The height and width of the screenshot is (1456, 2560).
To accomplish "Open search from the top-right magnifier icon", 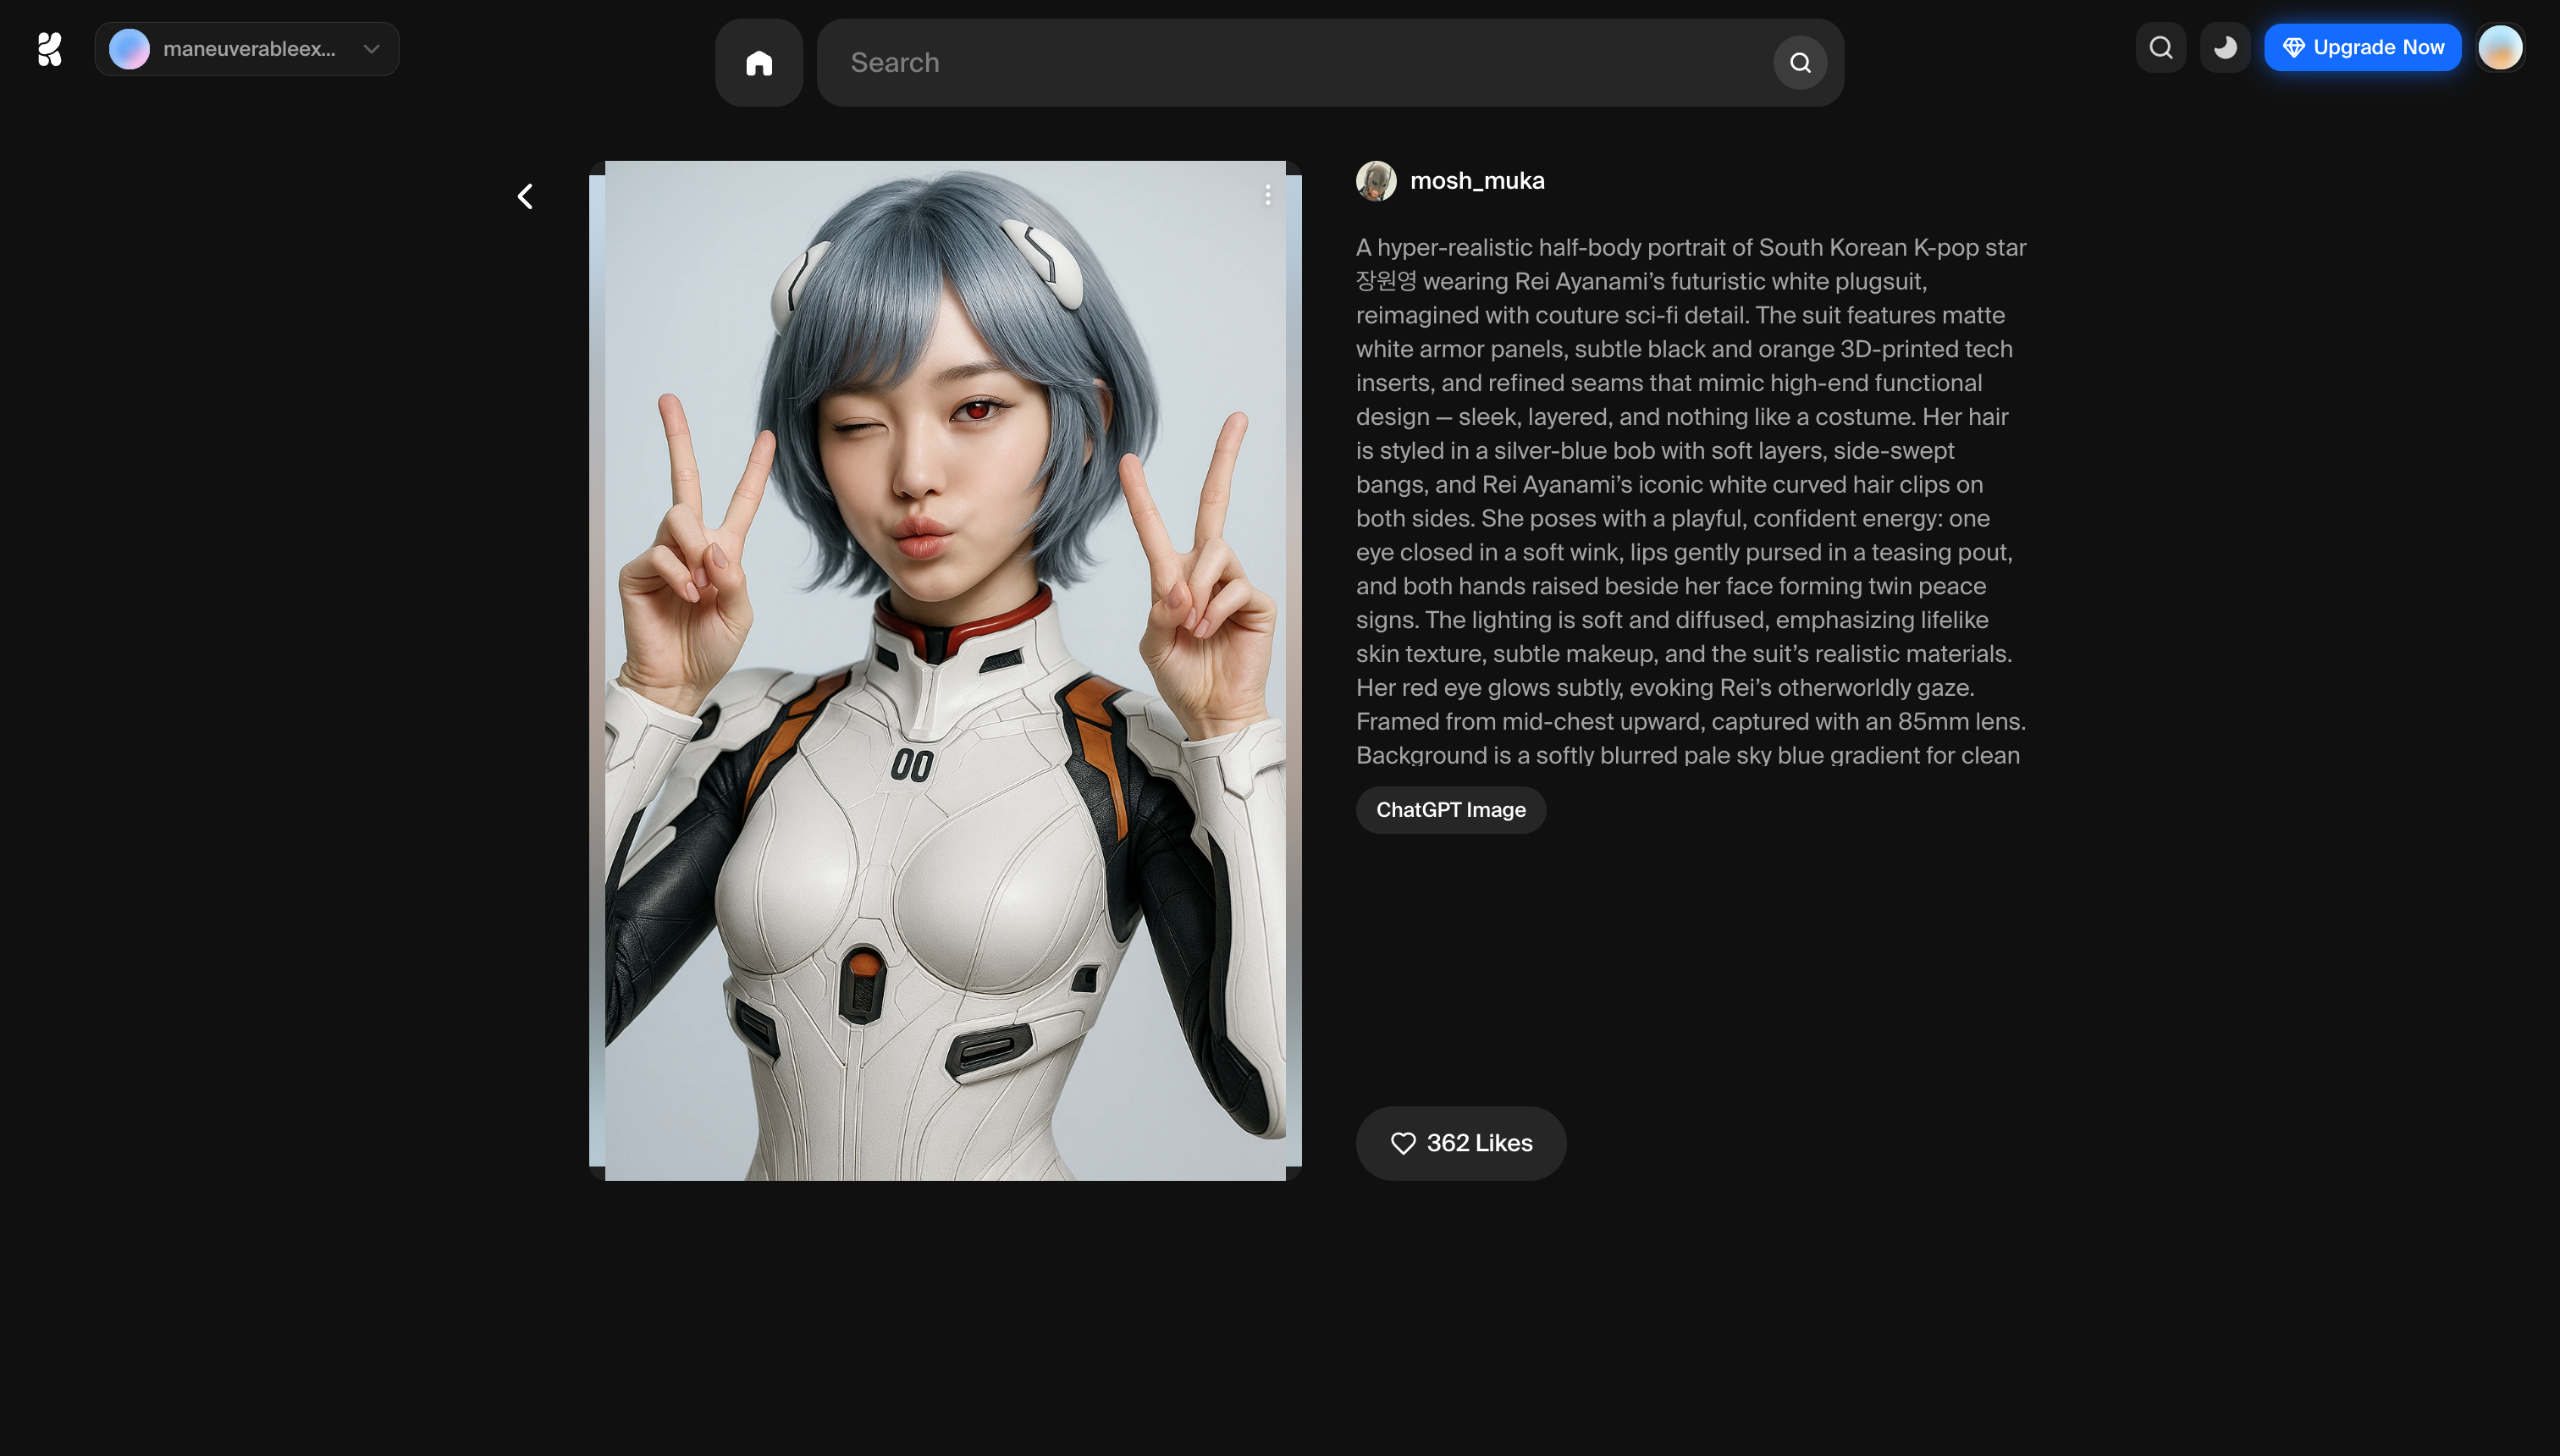I will 2161,48.
